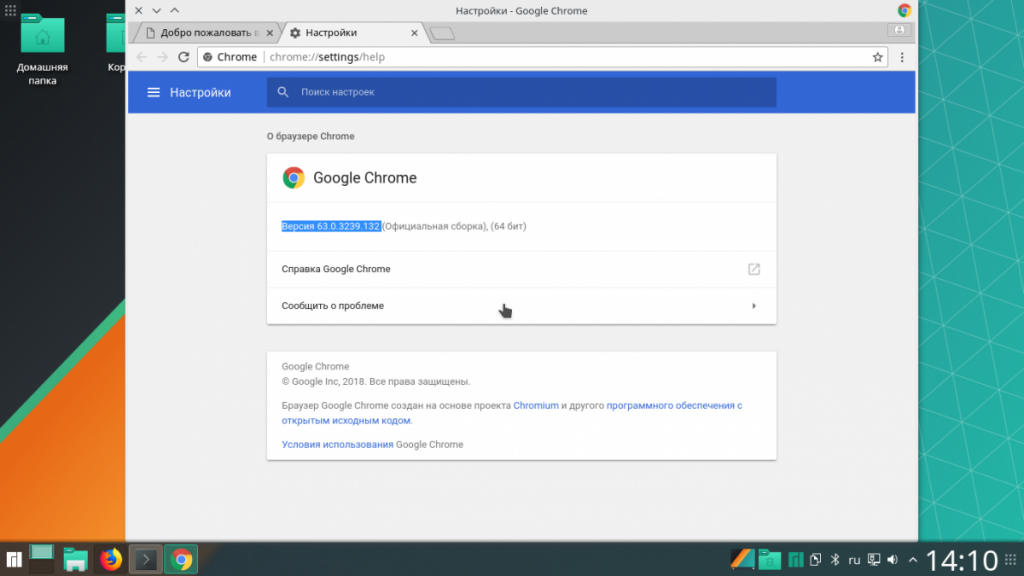Image resolution: width=1024 pixels, height=576 pixels.
Task: Switch keyboard layout via ru indicator
Action: [854, 560]
